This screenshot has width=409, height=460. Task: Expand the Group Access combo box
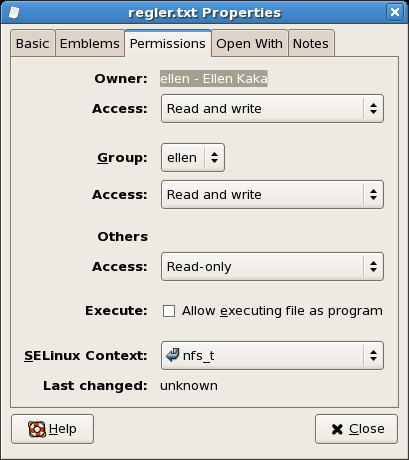272,195
